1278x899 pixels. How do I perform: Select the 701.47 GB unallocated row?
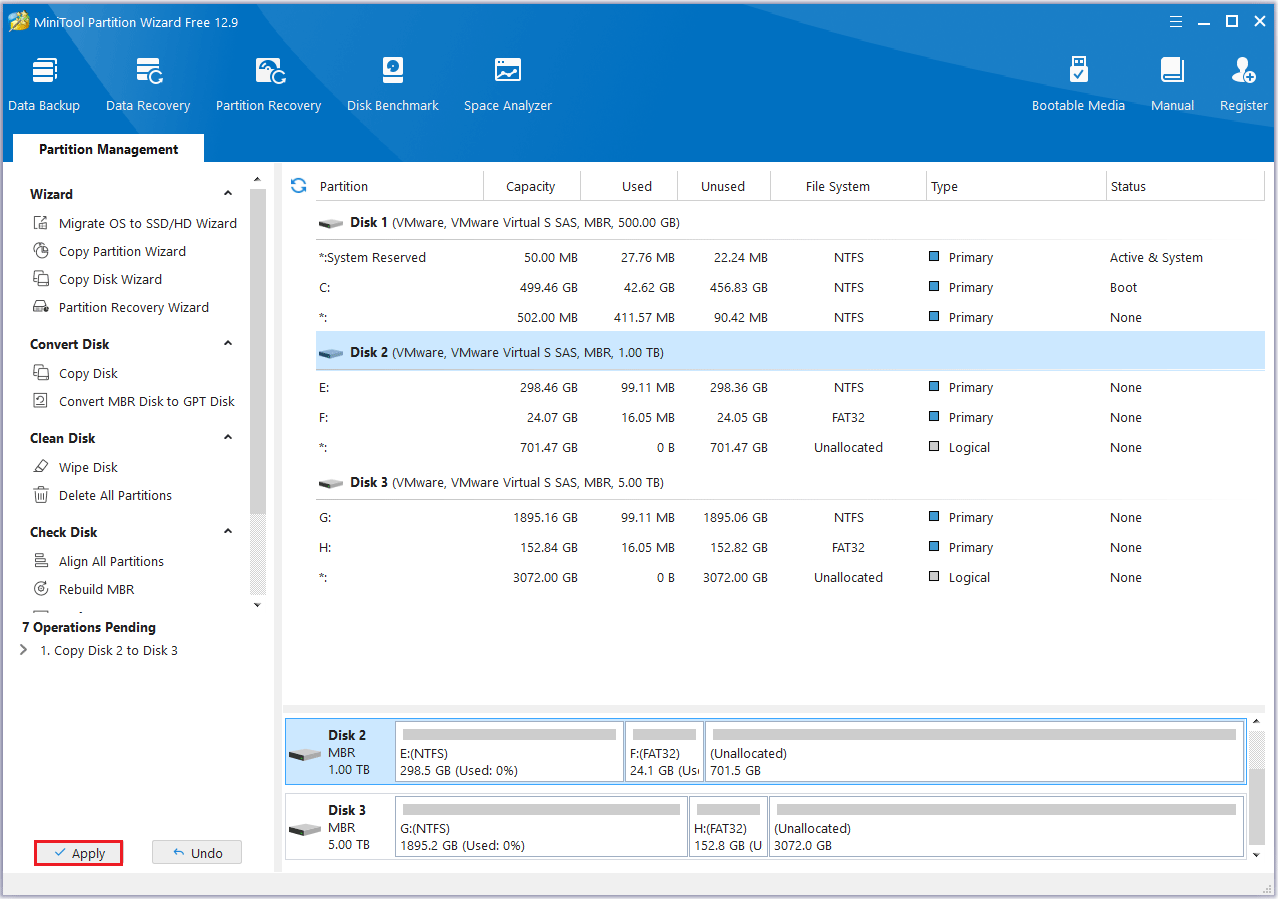790,447
